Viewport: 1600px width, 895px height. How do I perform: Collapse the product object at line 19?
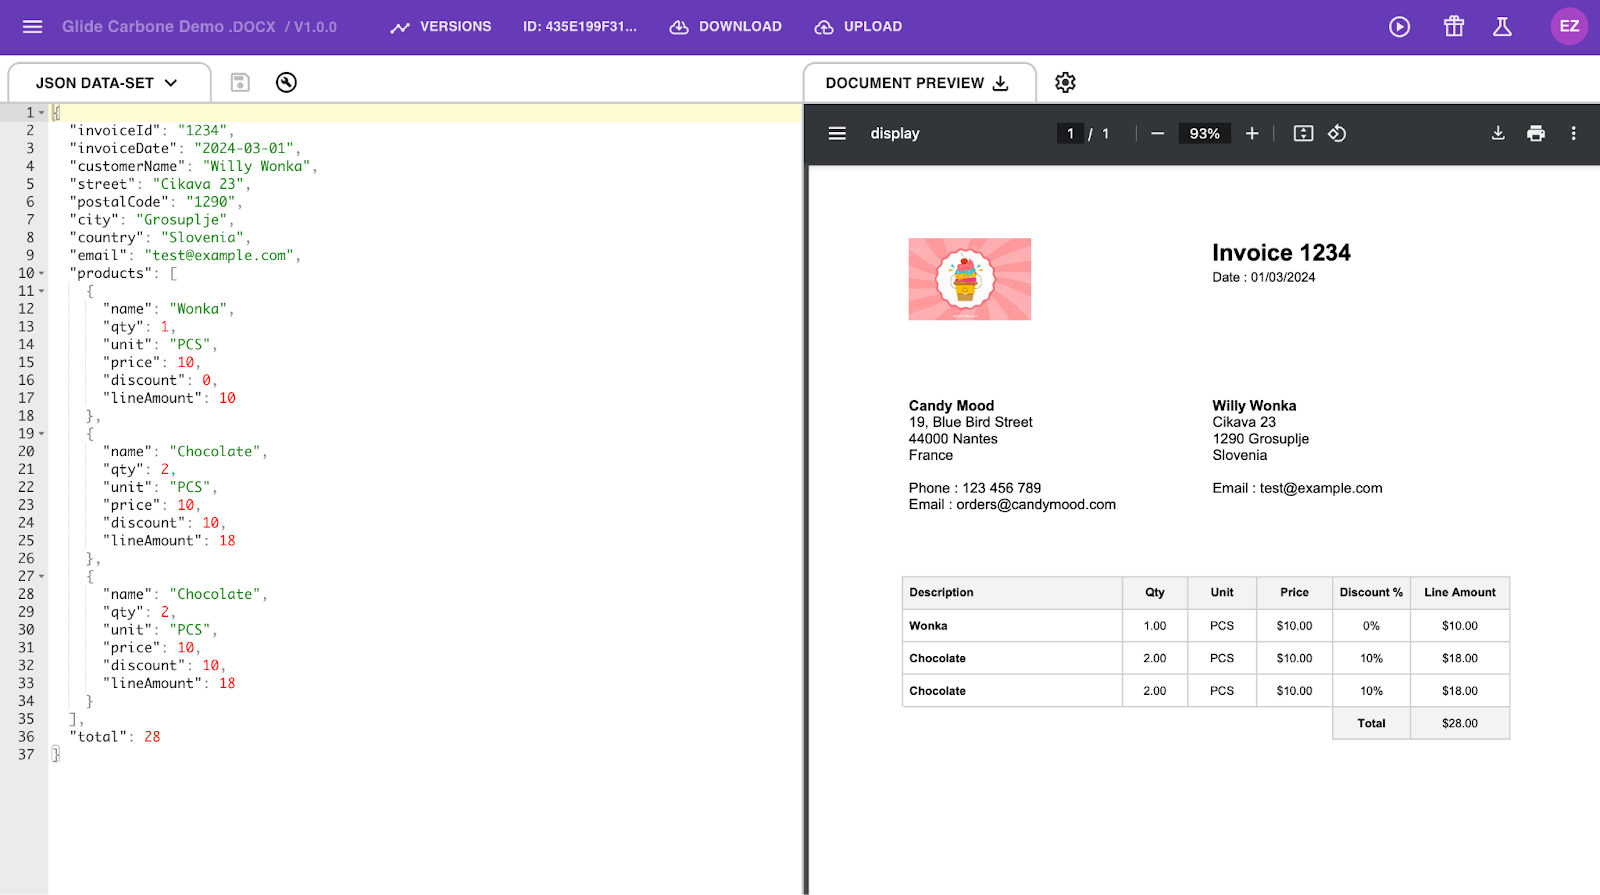[41, 434]
